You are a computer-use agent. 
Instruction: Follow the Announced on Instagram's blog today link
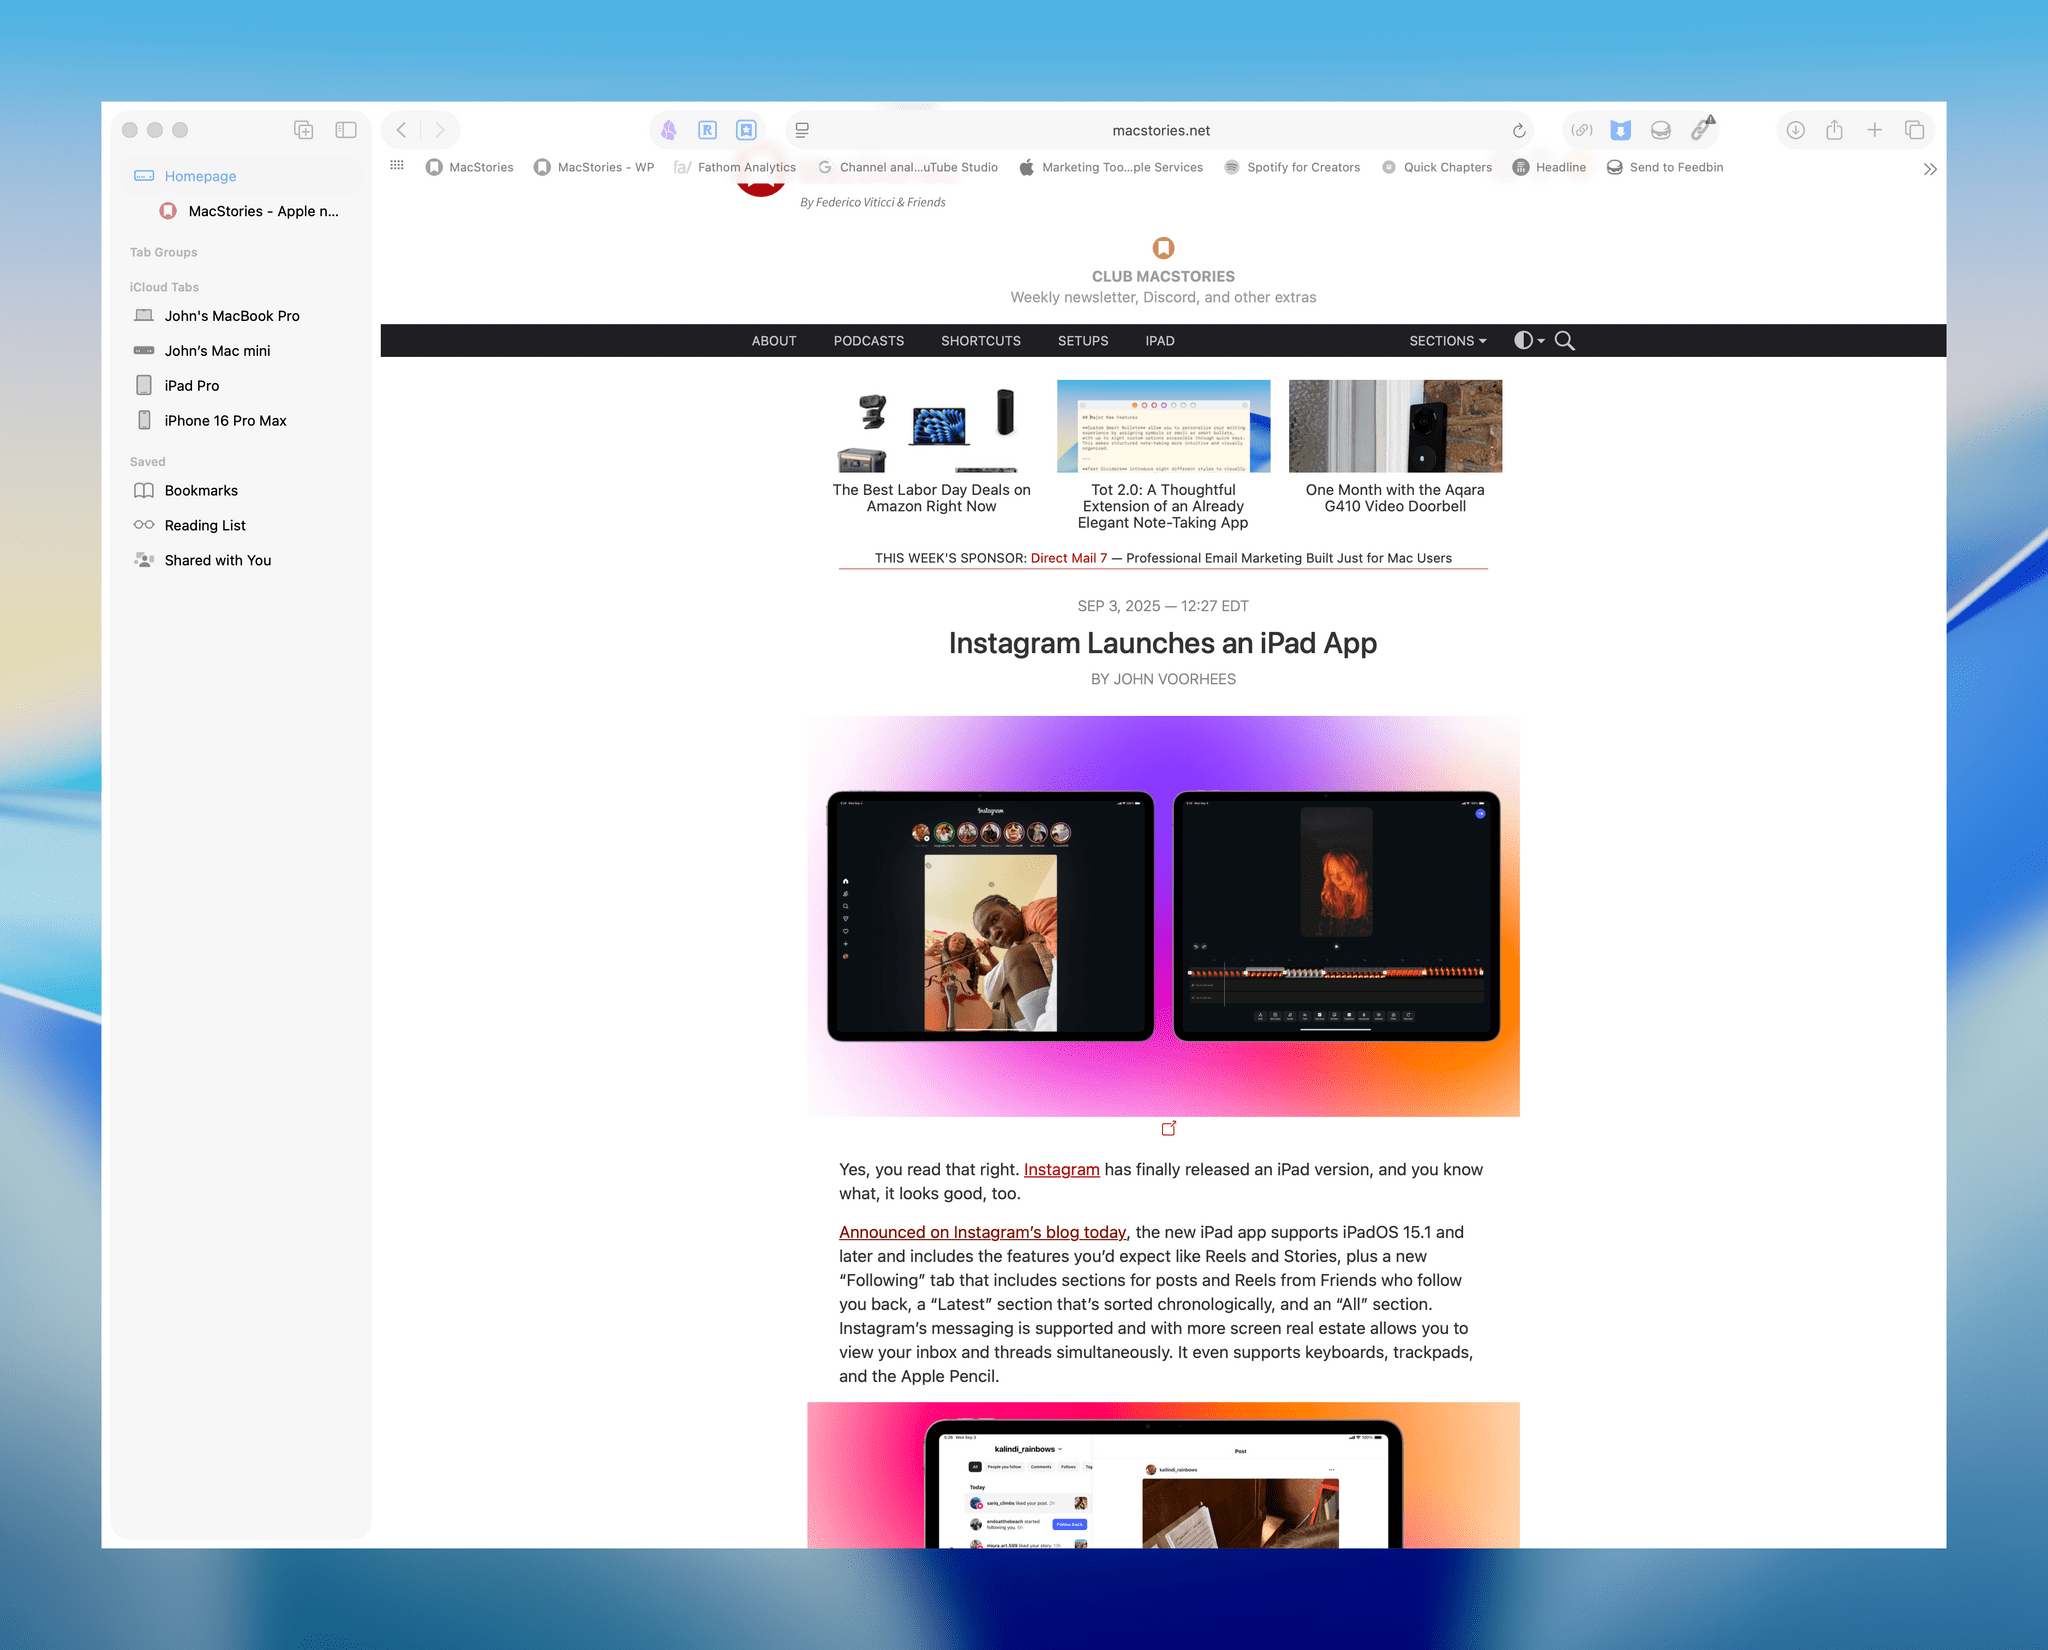[x=982, y=1233]
